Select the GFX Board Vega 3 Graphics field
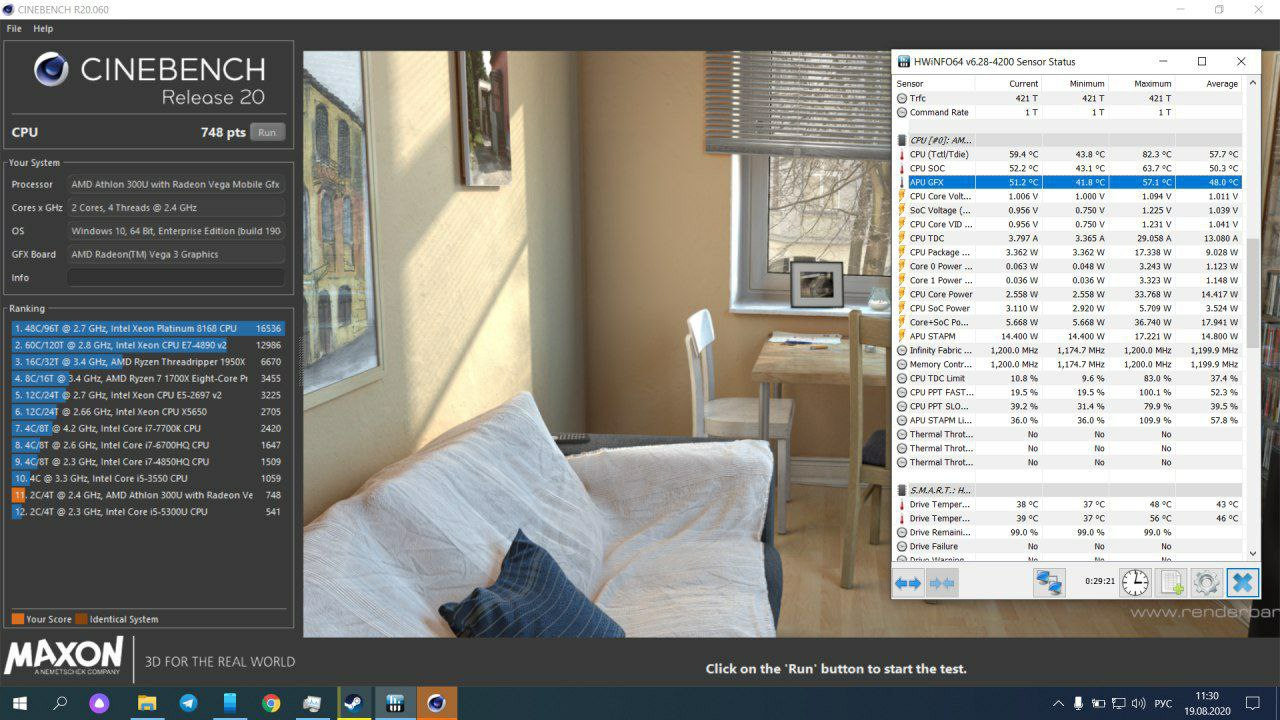This screenshot has width=1280, height=720. 176,254
